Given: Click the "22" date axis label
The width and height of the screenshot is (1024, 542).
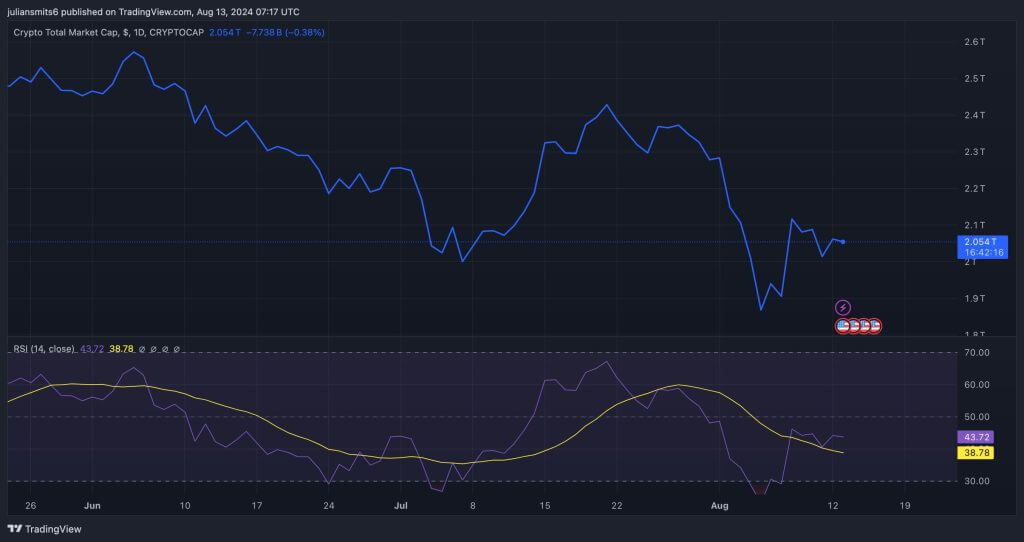Looking at the screenshot, I should [x=616, y=505].
